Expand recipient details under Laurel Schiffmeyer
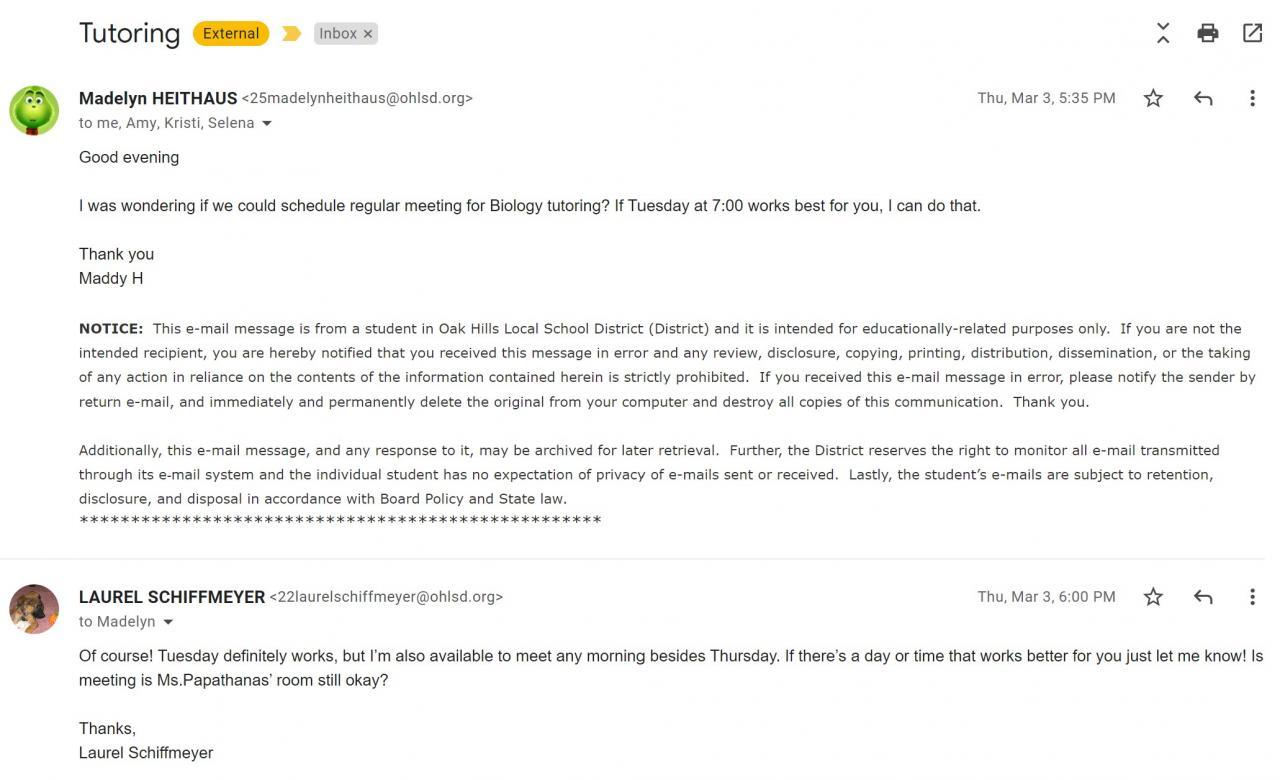This screenshot has height=780, width=1280. pyautogui.click(x=168, y=622)
